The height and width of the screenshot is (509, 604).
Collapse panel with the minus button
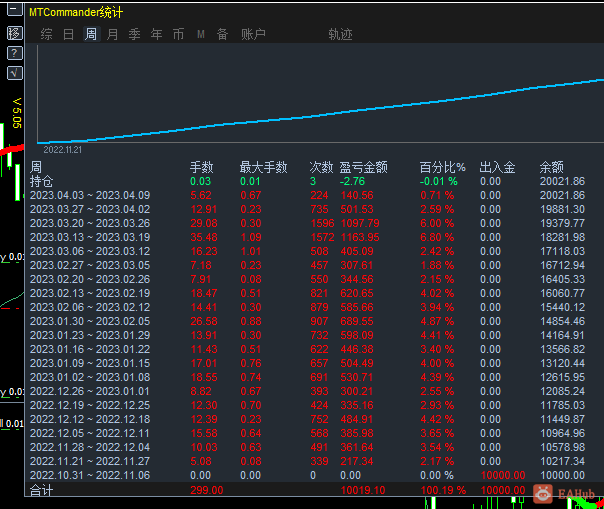pos(15,9)
